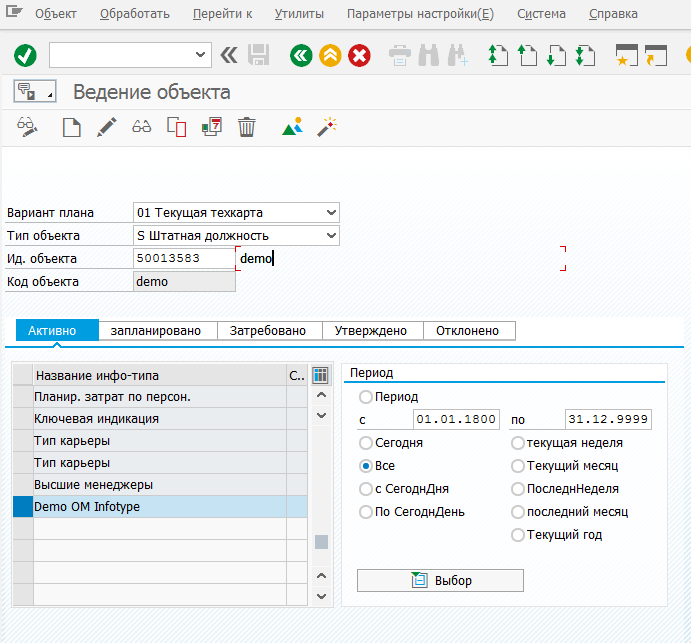
Task: Open the Обработать menu
Action: pos(135,14)
